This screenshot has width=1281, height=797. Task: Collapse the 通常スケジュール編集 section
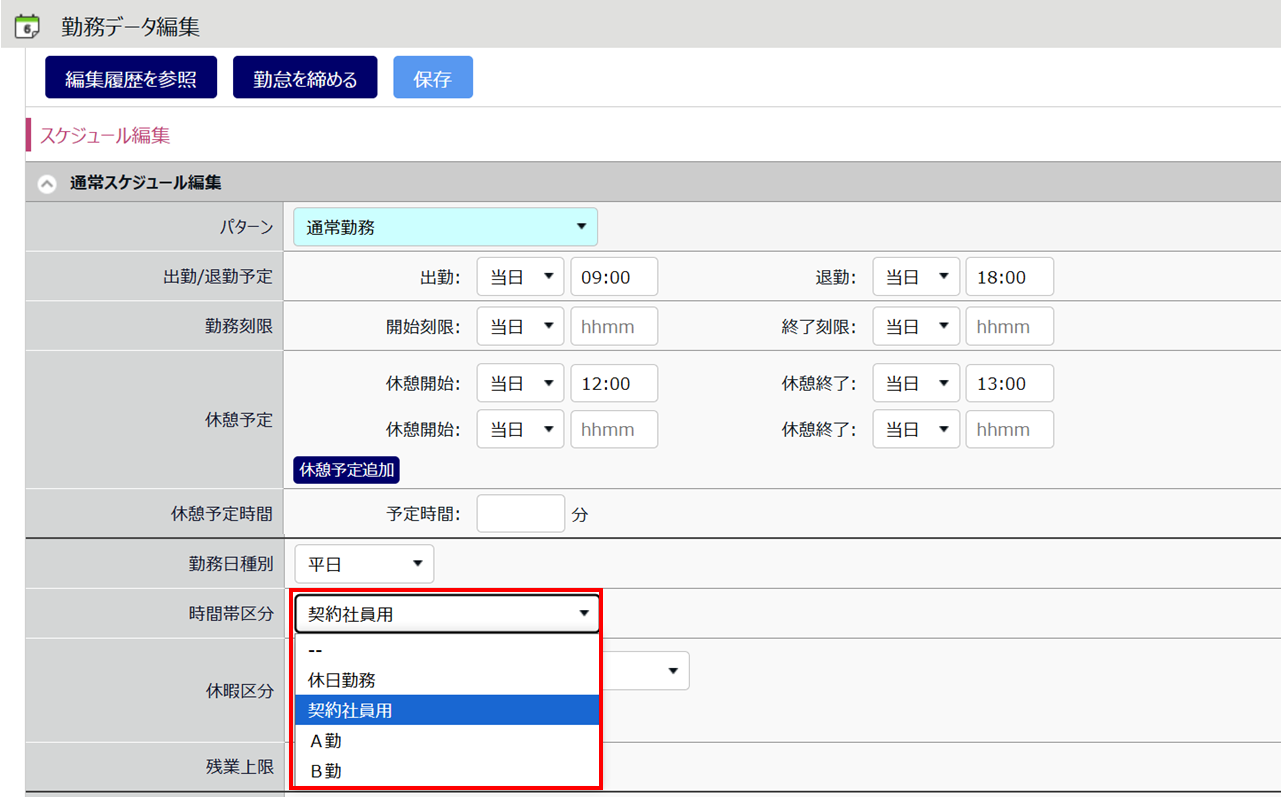pyautogui.click(x=46, y=184)
